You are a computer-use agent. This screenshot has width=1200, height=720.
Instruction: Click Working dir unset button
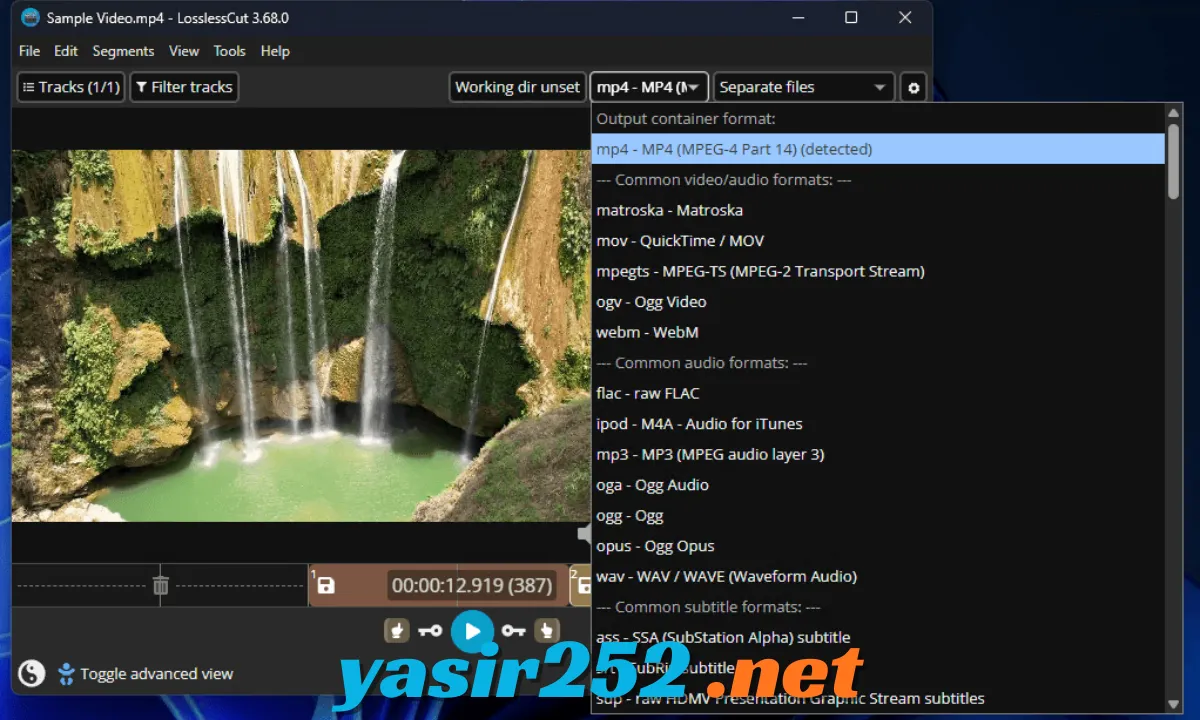click(517, 87)
